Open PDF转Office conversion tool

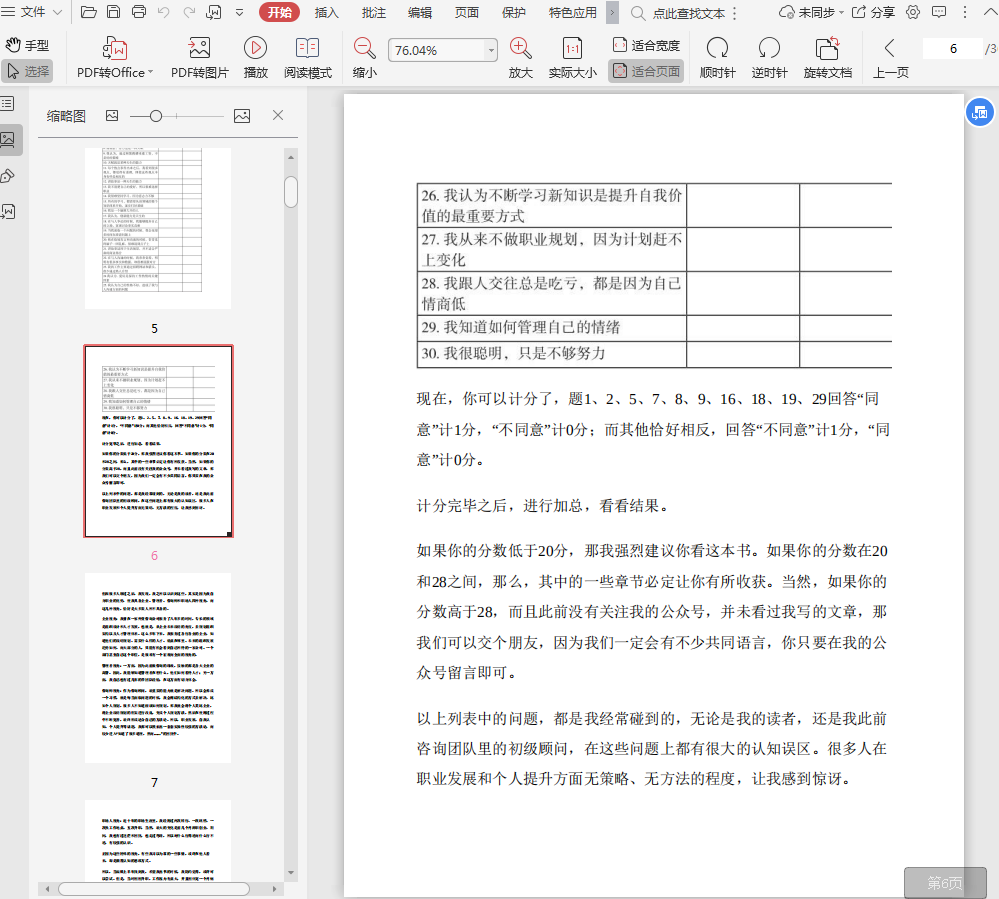(x=115, y=57)
